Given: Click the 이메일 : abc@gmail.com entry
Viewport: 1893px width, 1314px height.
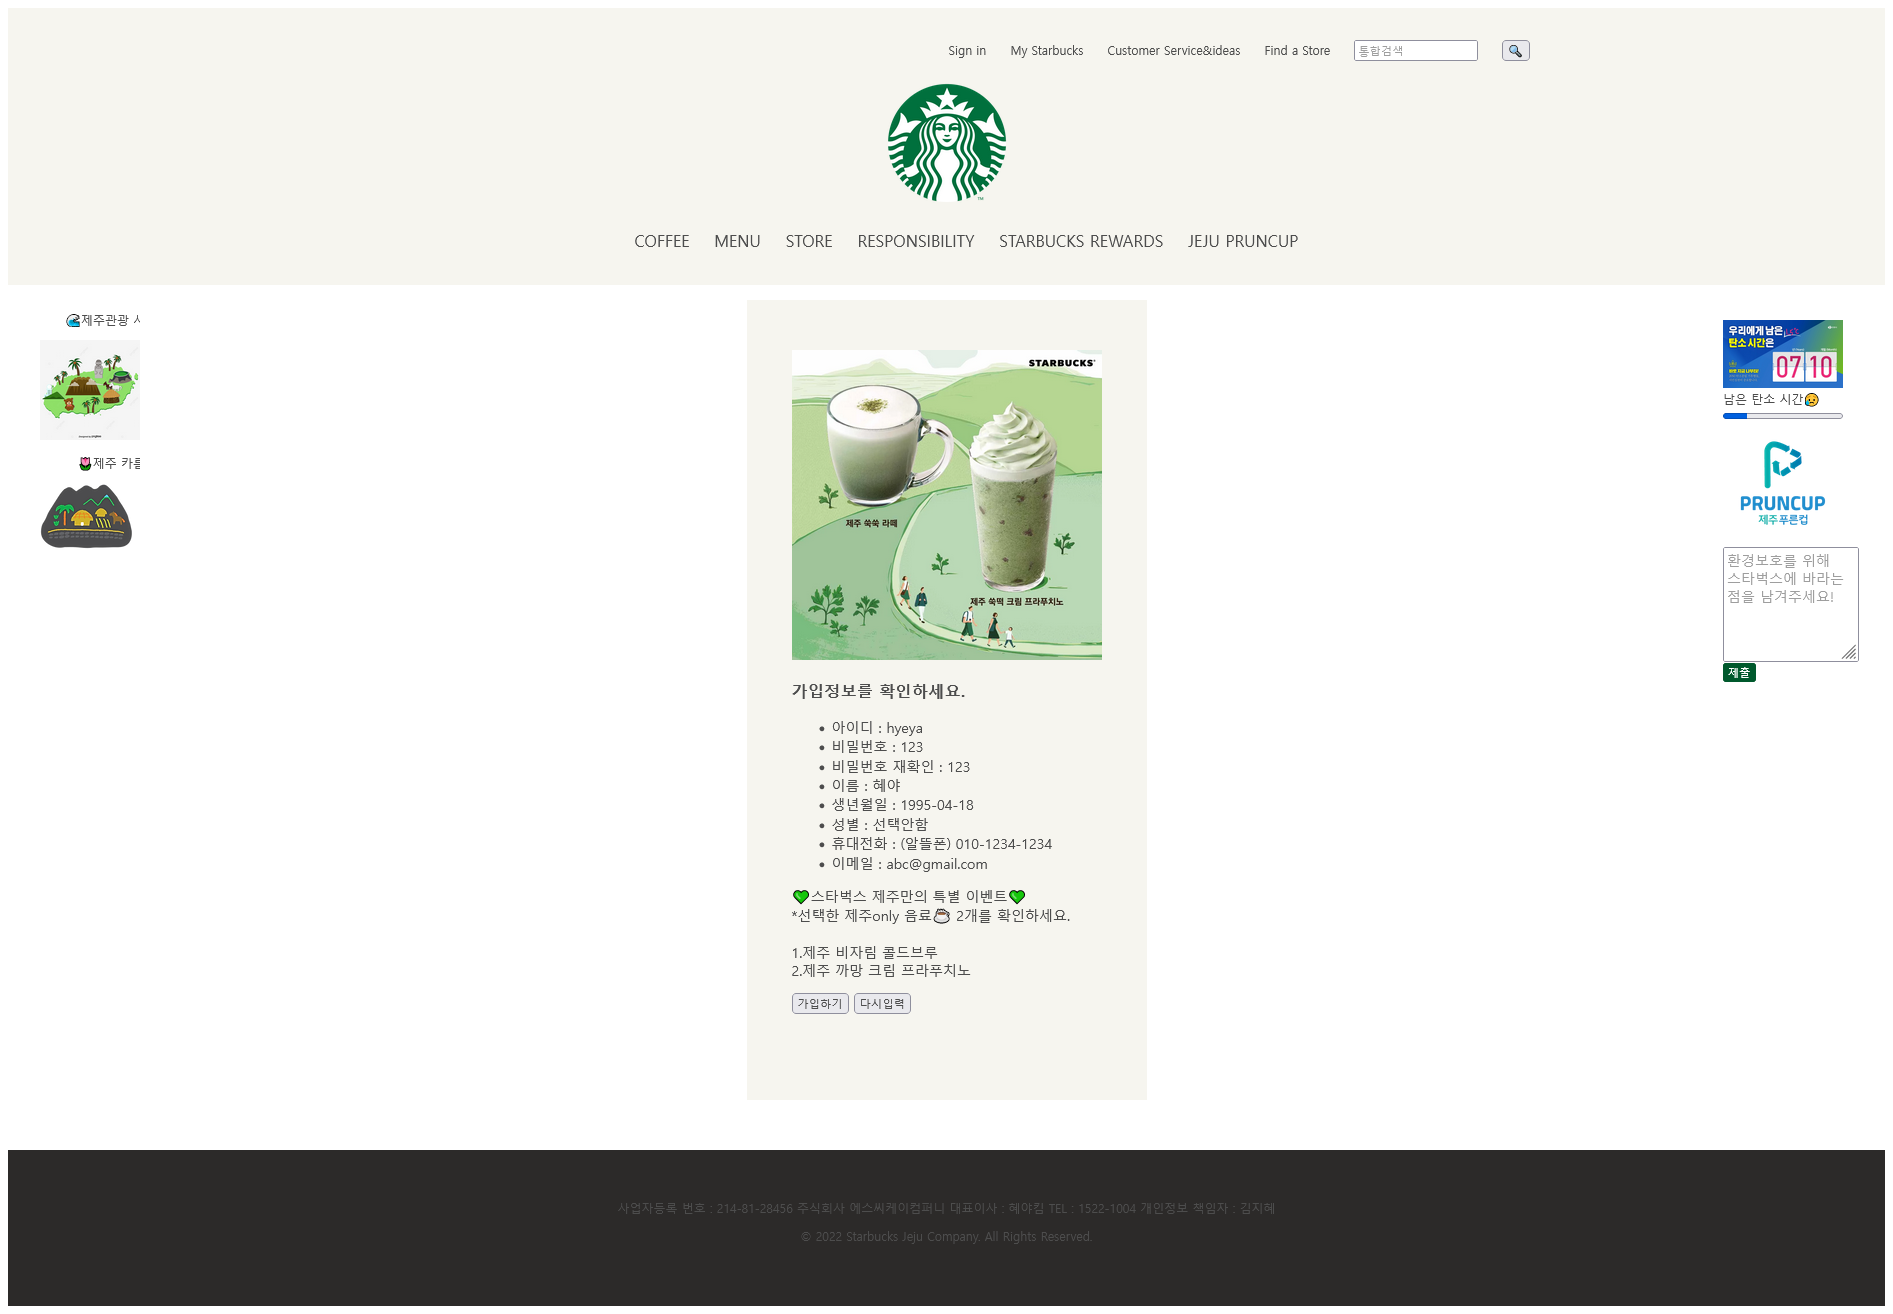Looking at the screenshot, I should pyautogui.click(x=909, y=864).
